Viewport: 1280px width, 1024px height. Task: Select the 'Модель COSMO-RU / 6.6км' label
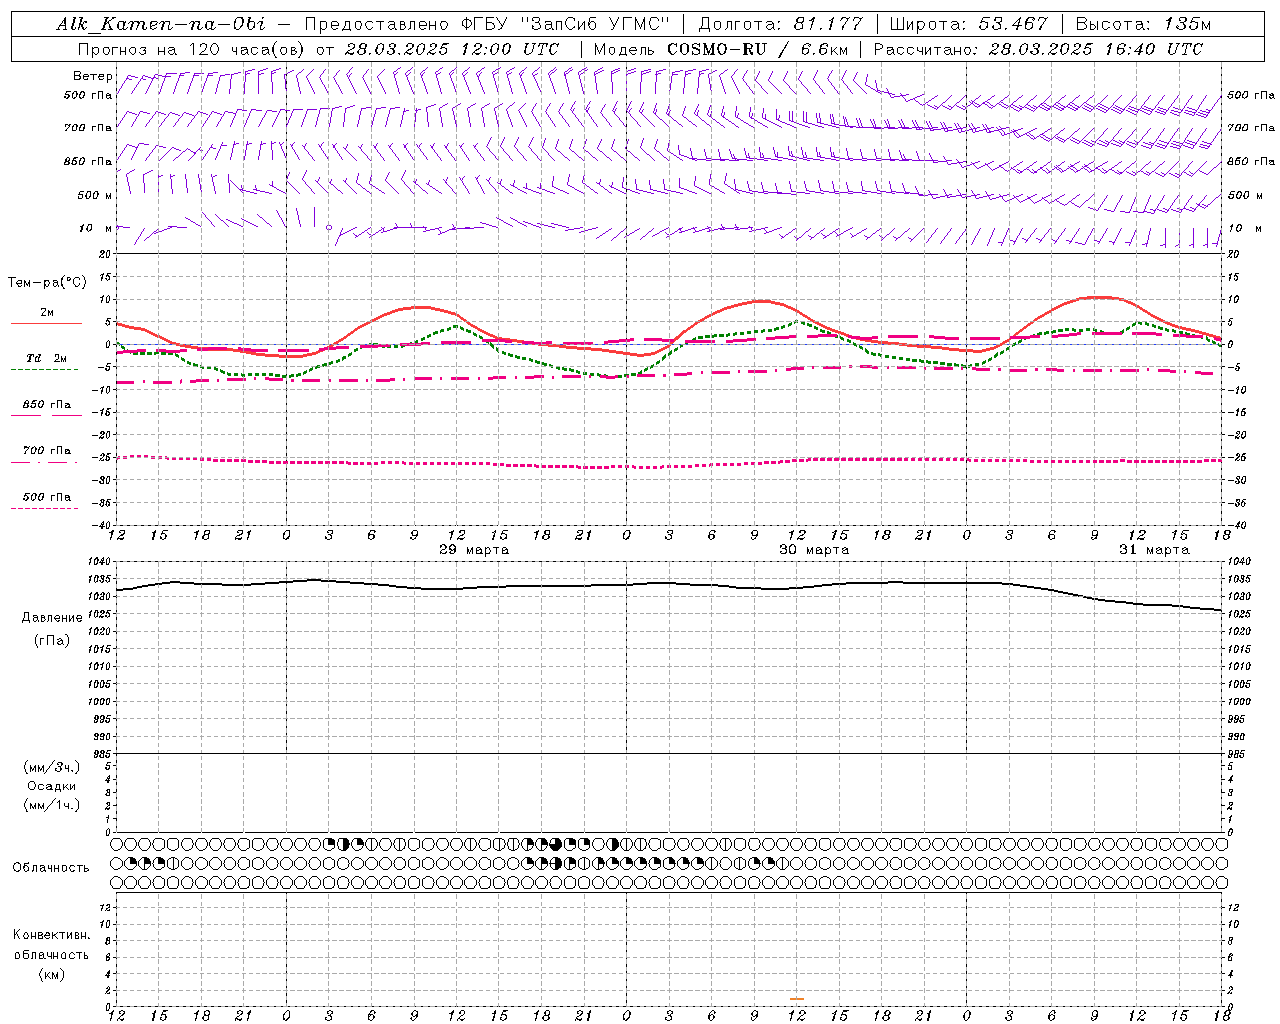pos(720,49)
